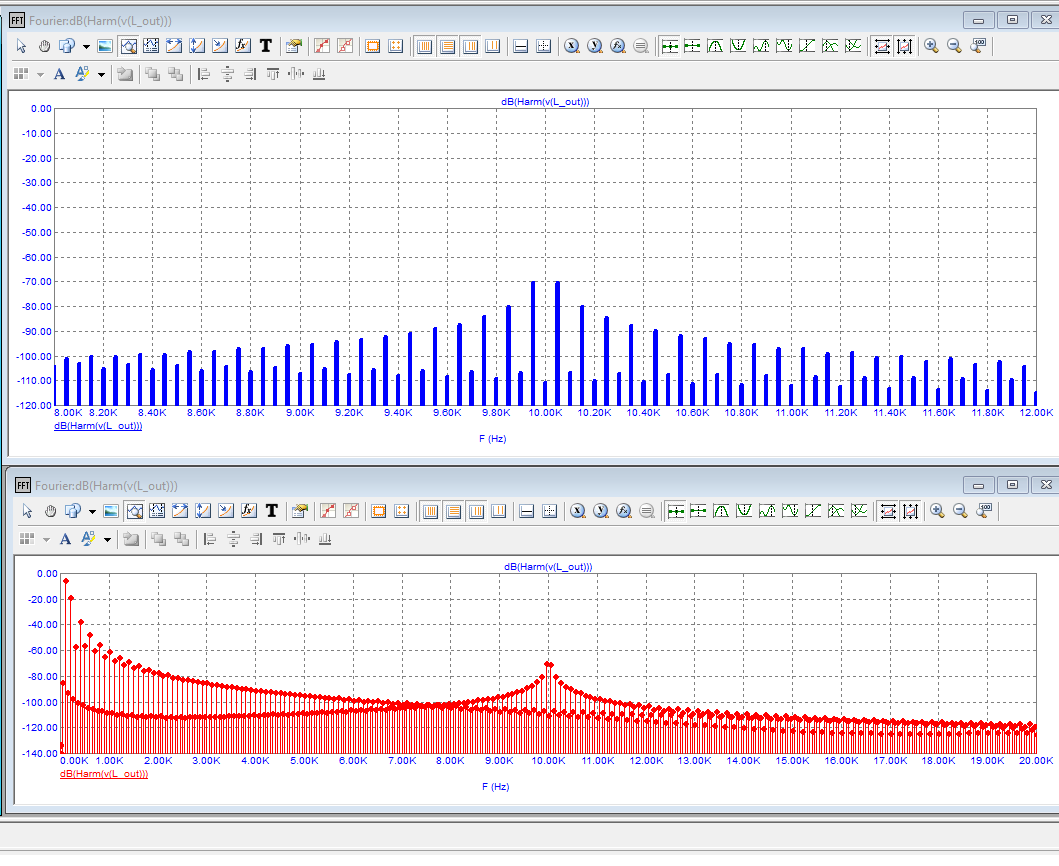The width and height of the screenshot is (1059, 866).
Task: Enable cursor mode icon in top window
Action: 151,46
